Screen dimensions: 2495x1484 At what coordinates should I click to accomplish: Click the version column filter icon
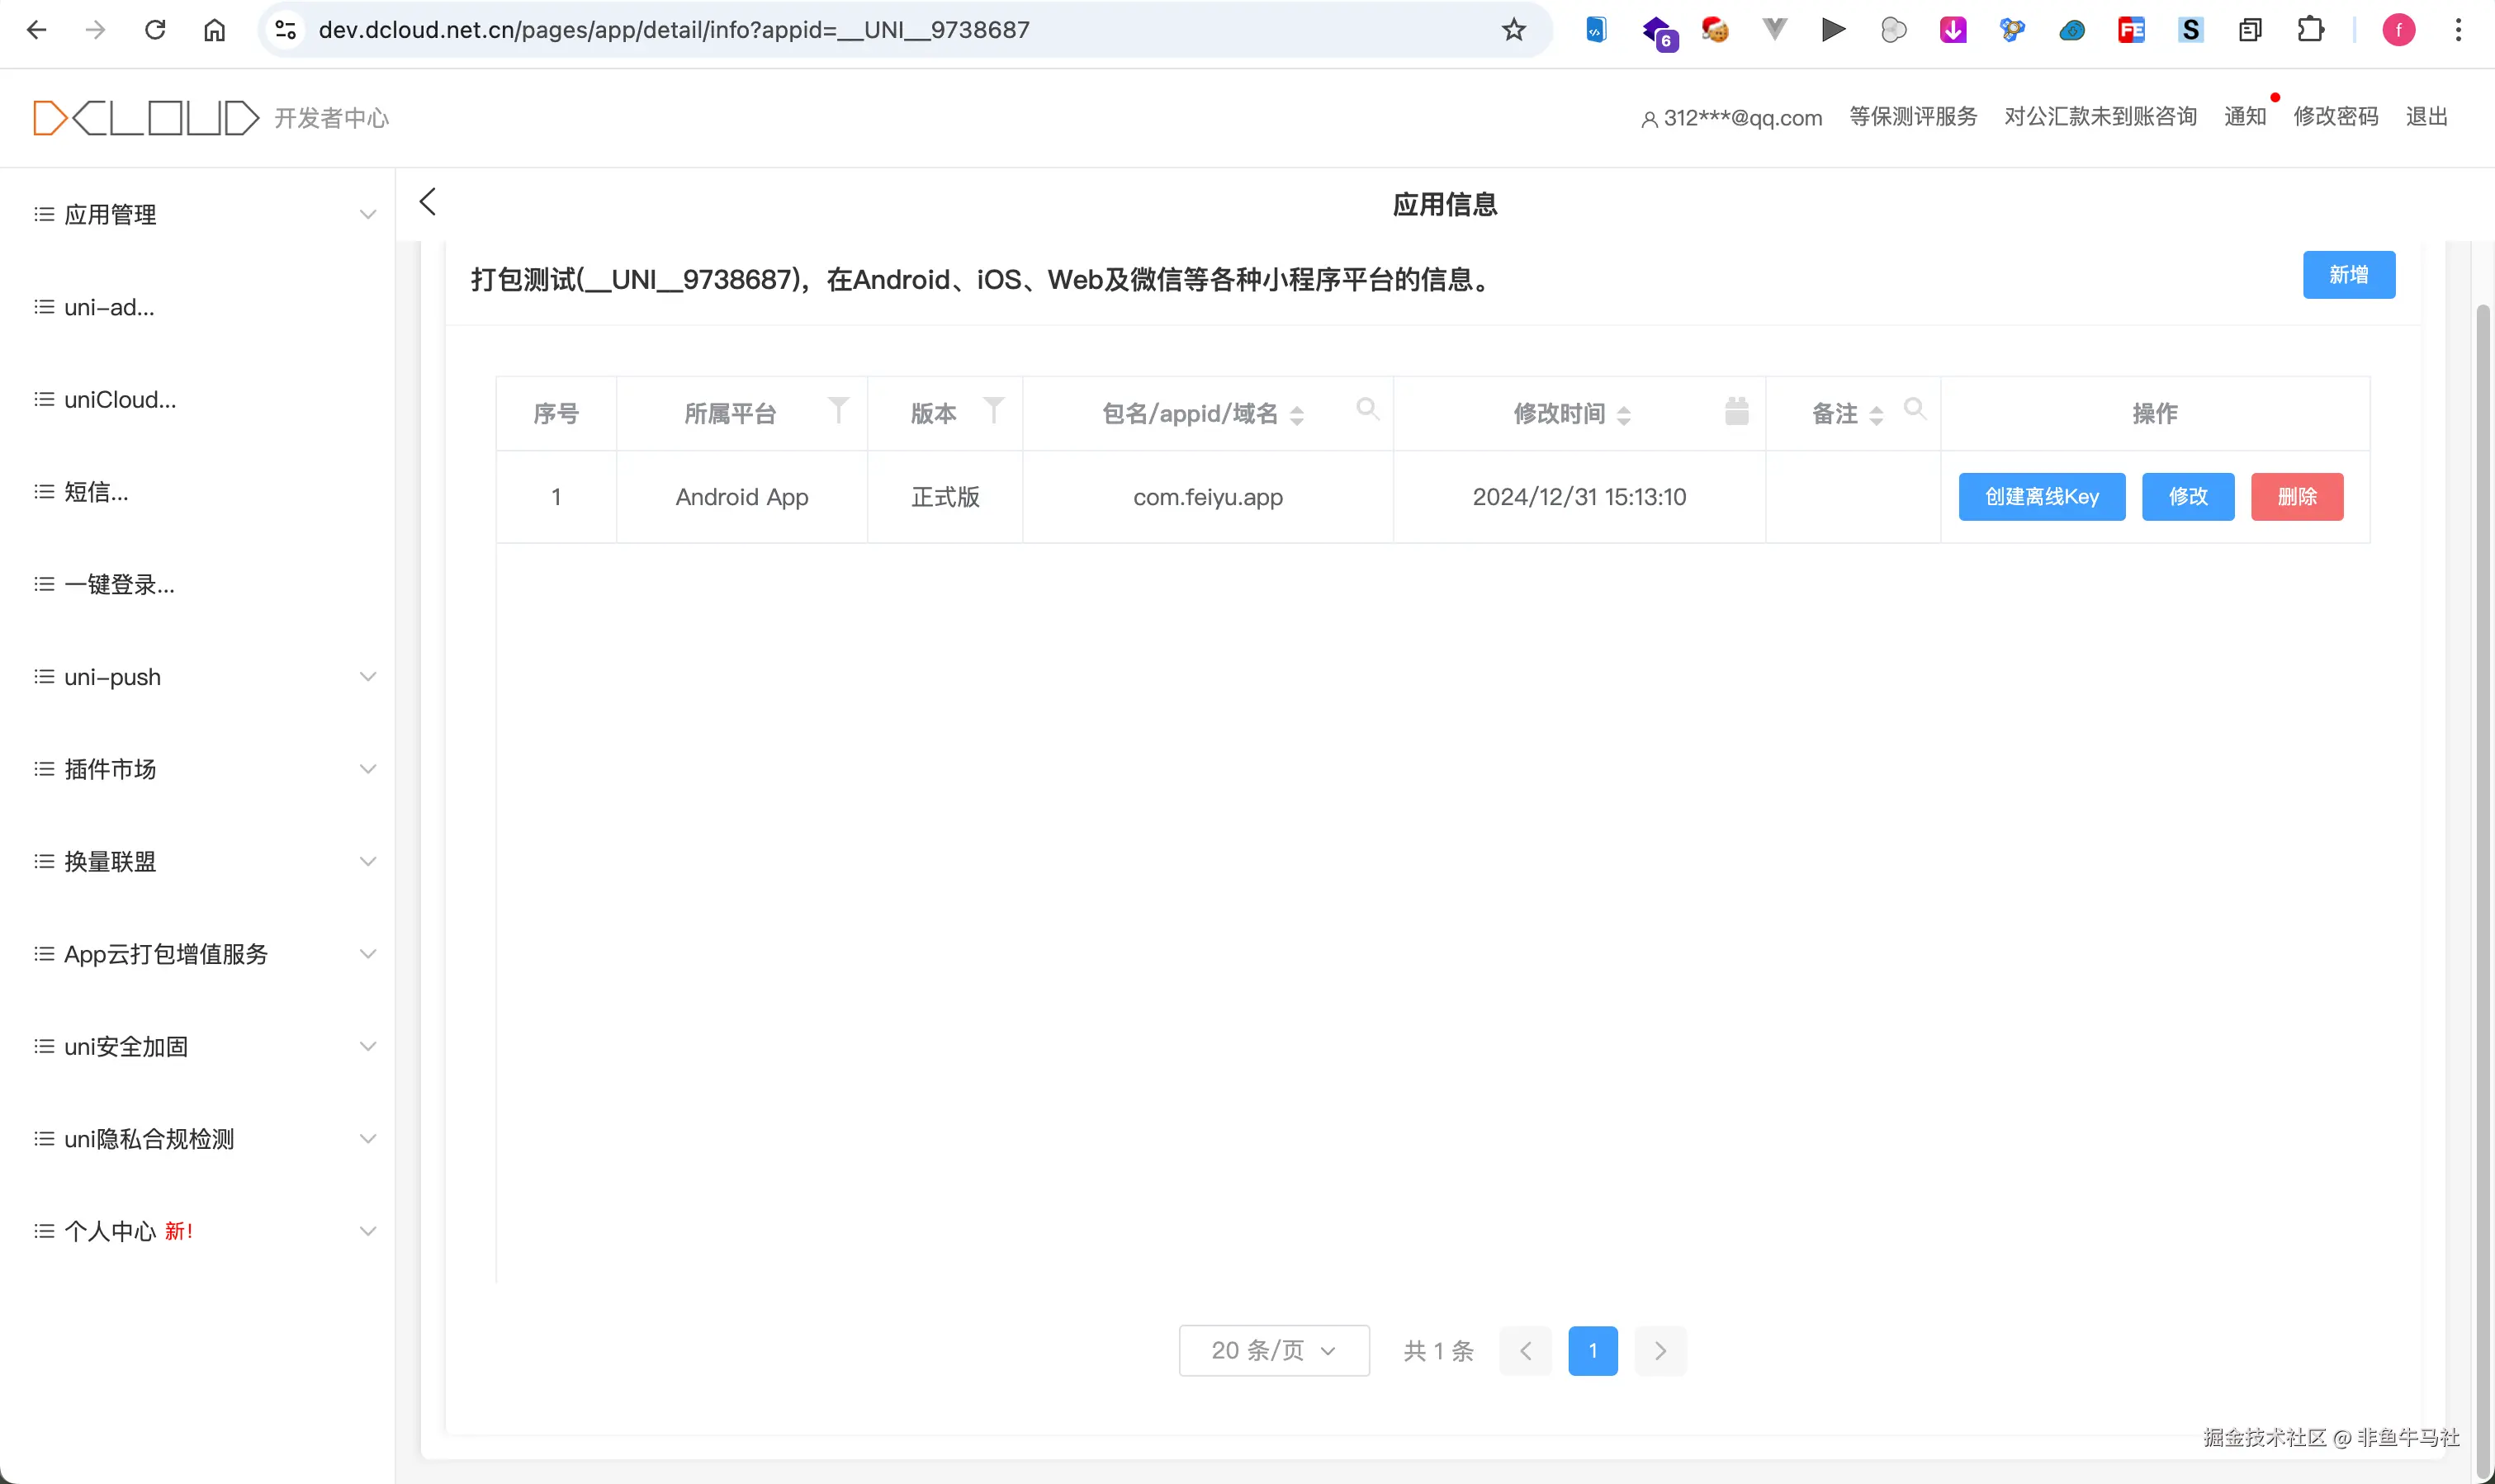(x=993, y=409)
